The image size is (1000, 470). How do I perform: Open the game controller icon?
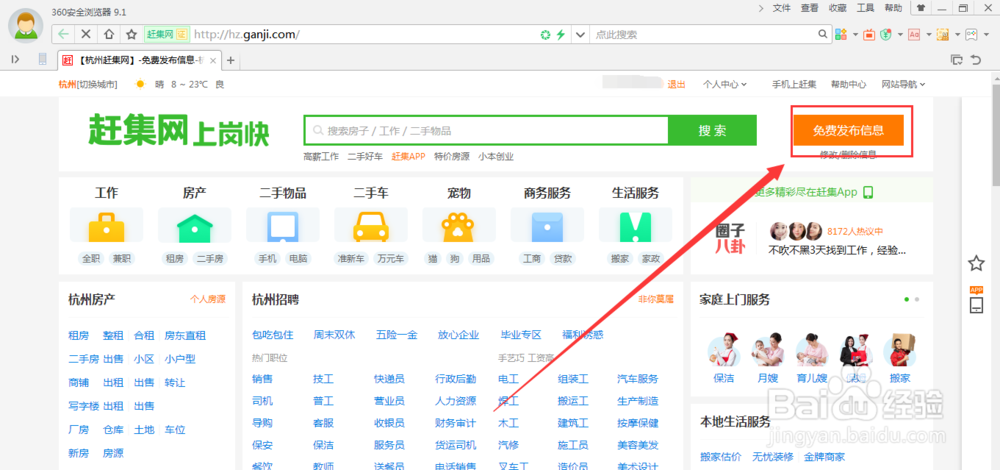coord(971,34)
